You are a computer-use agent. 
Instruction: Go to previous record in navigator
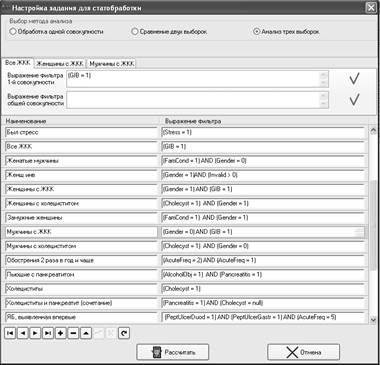point(23,333)
